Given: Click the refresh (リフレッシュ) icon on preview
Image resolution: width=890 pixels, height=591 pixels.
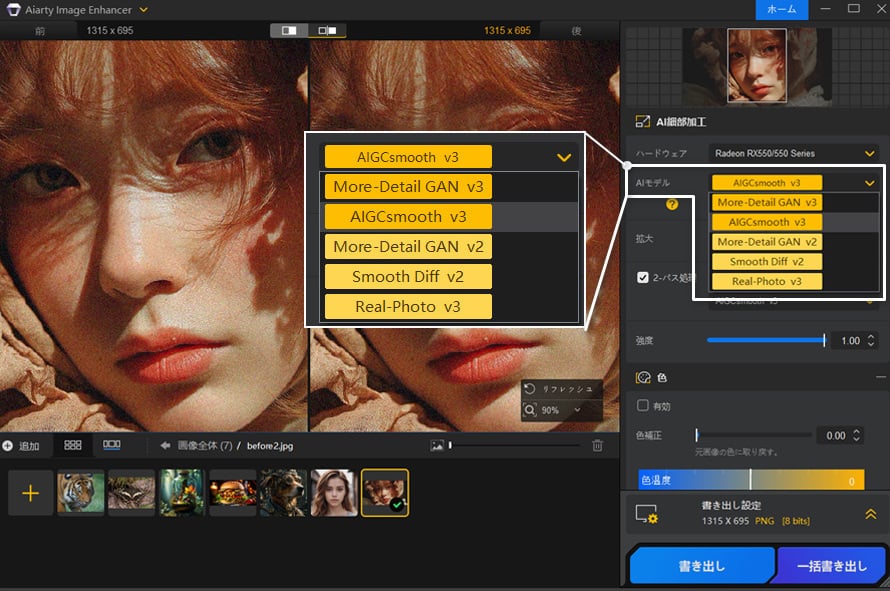Looking at the screenshot, I should click(530, 388).
